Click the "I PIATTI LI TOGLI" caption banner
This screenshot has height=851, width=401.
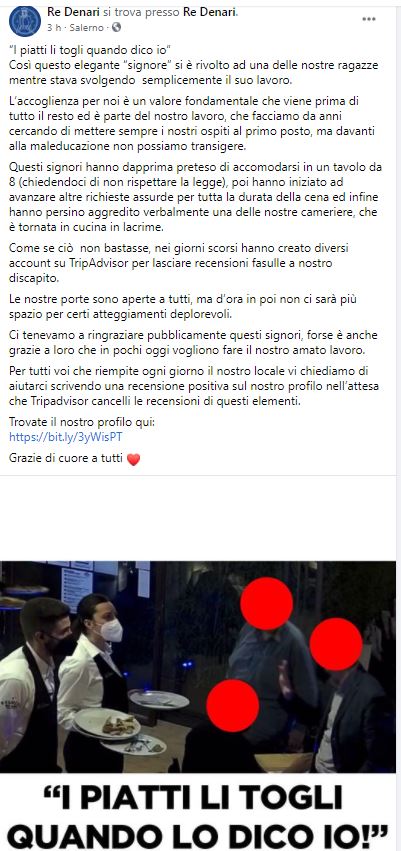pyautogui.click(x=198, y=811)
